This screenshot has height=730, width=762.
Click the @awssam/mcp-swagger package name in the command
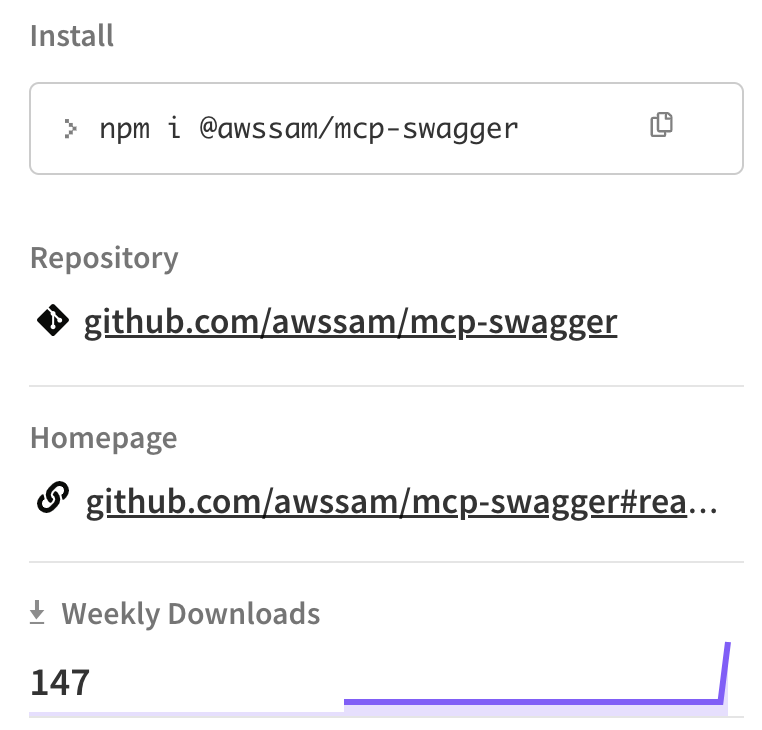359,128
